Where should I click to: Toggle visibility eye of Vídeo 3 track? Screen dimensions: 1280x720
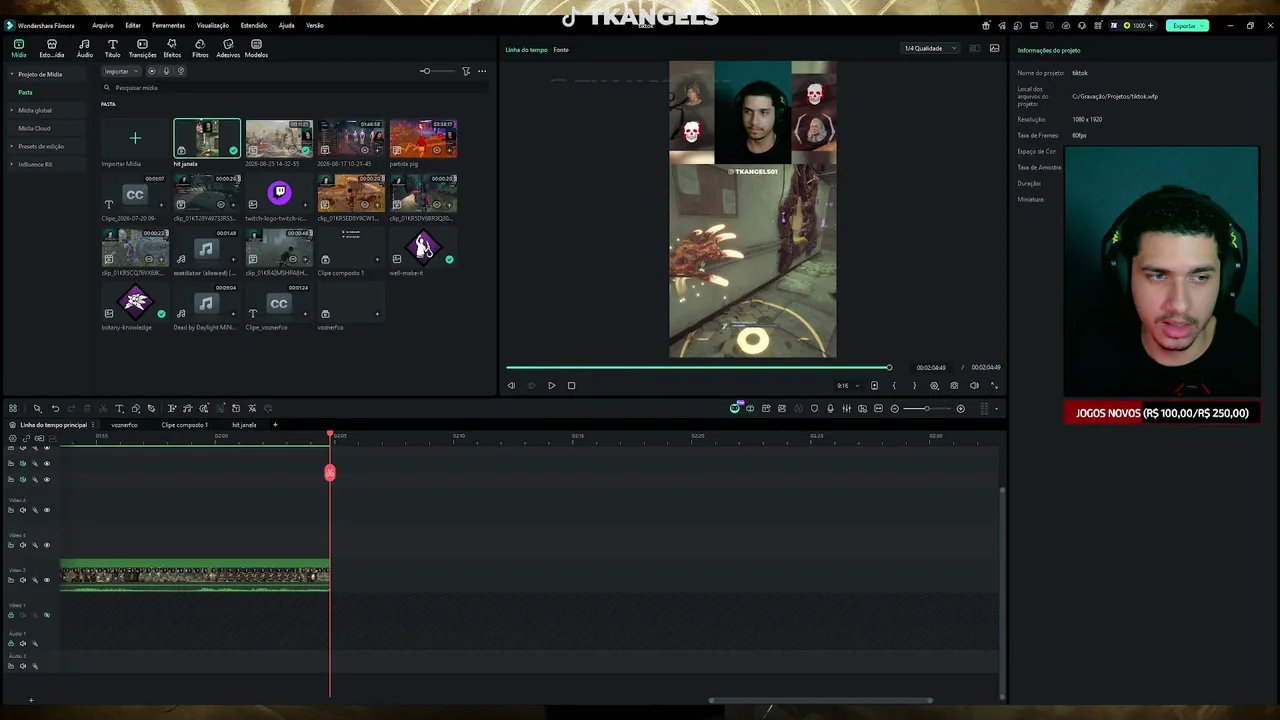tap(46, 545)
